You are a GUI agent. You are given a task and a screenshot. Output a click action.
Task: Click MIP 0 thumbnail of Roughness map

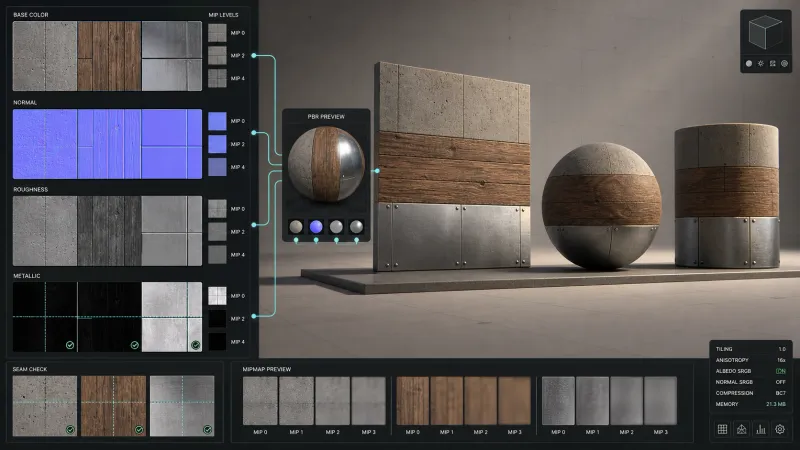[217, 209]
